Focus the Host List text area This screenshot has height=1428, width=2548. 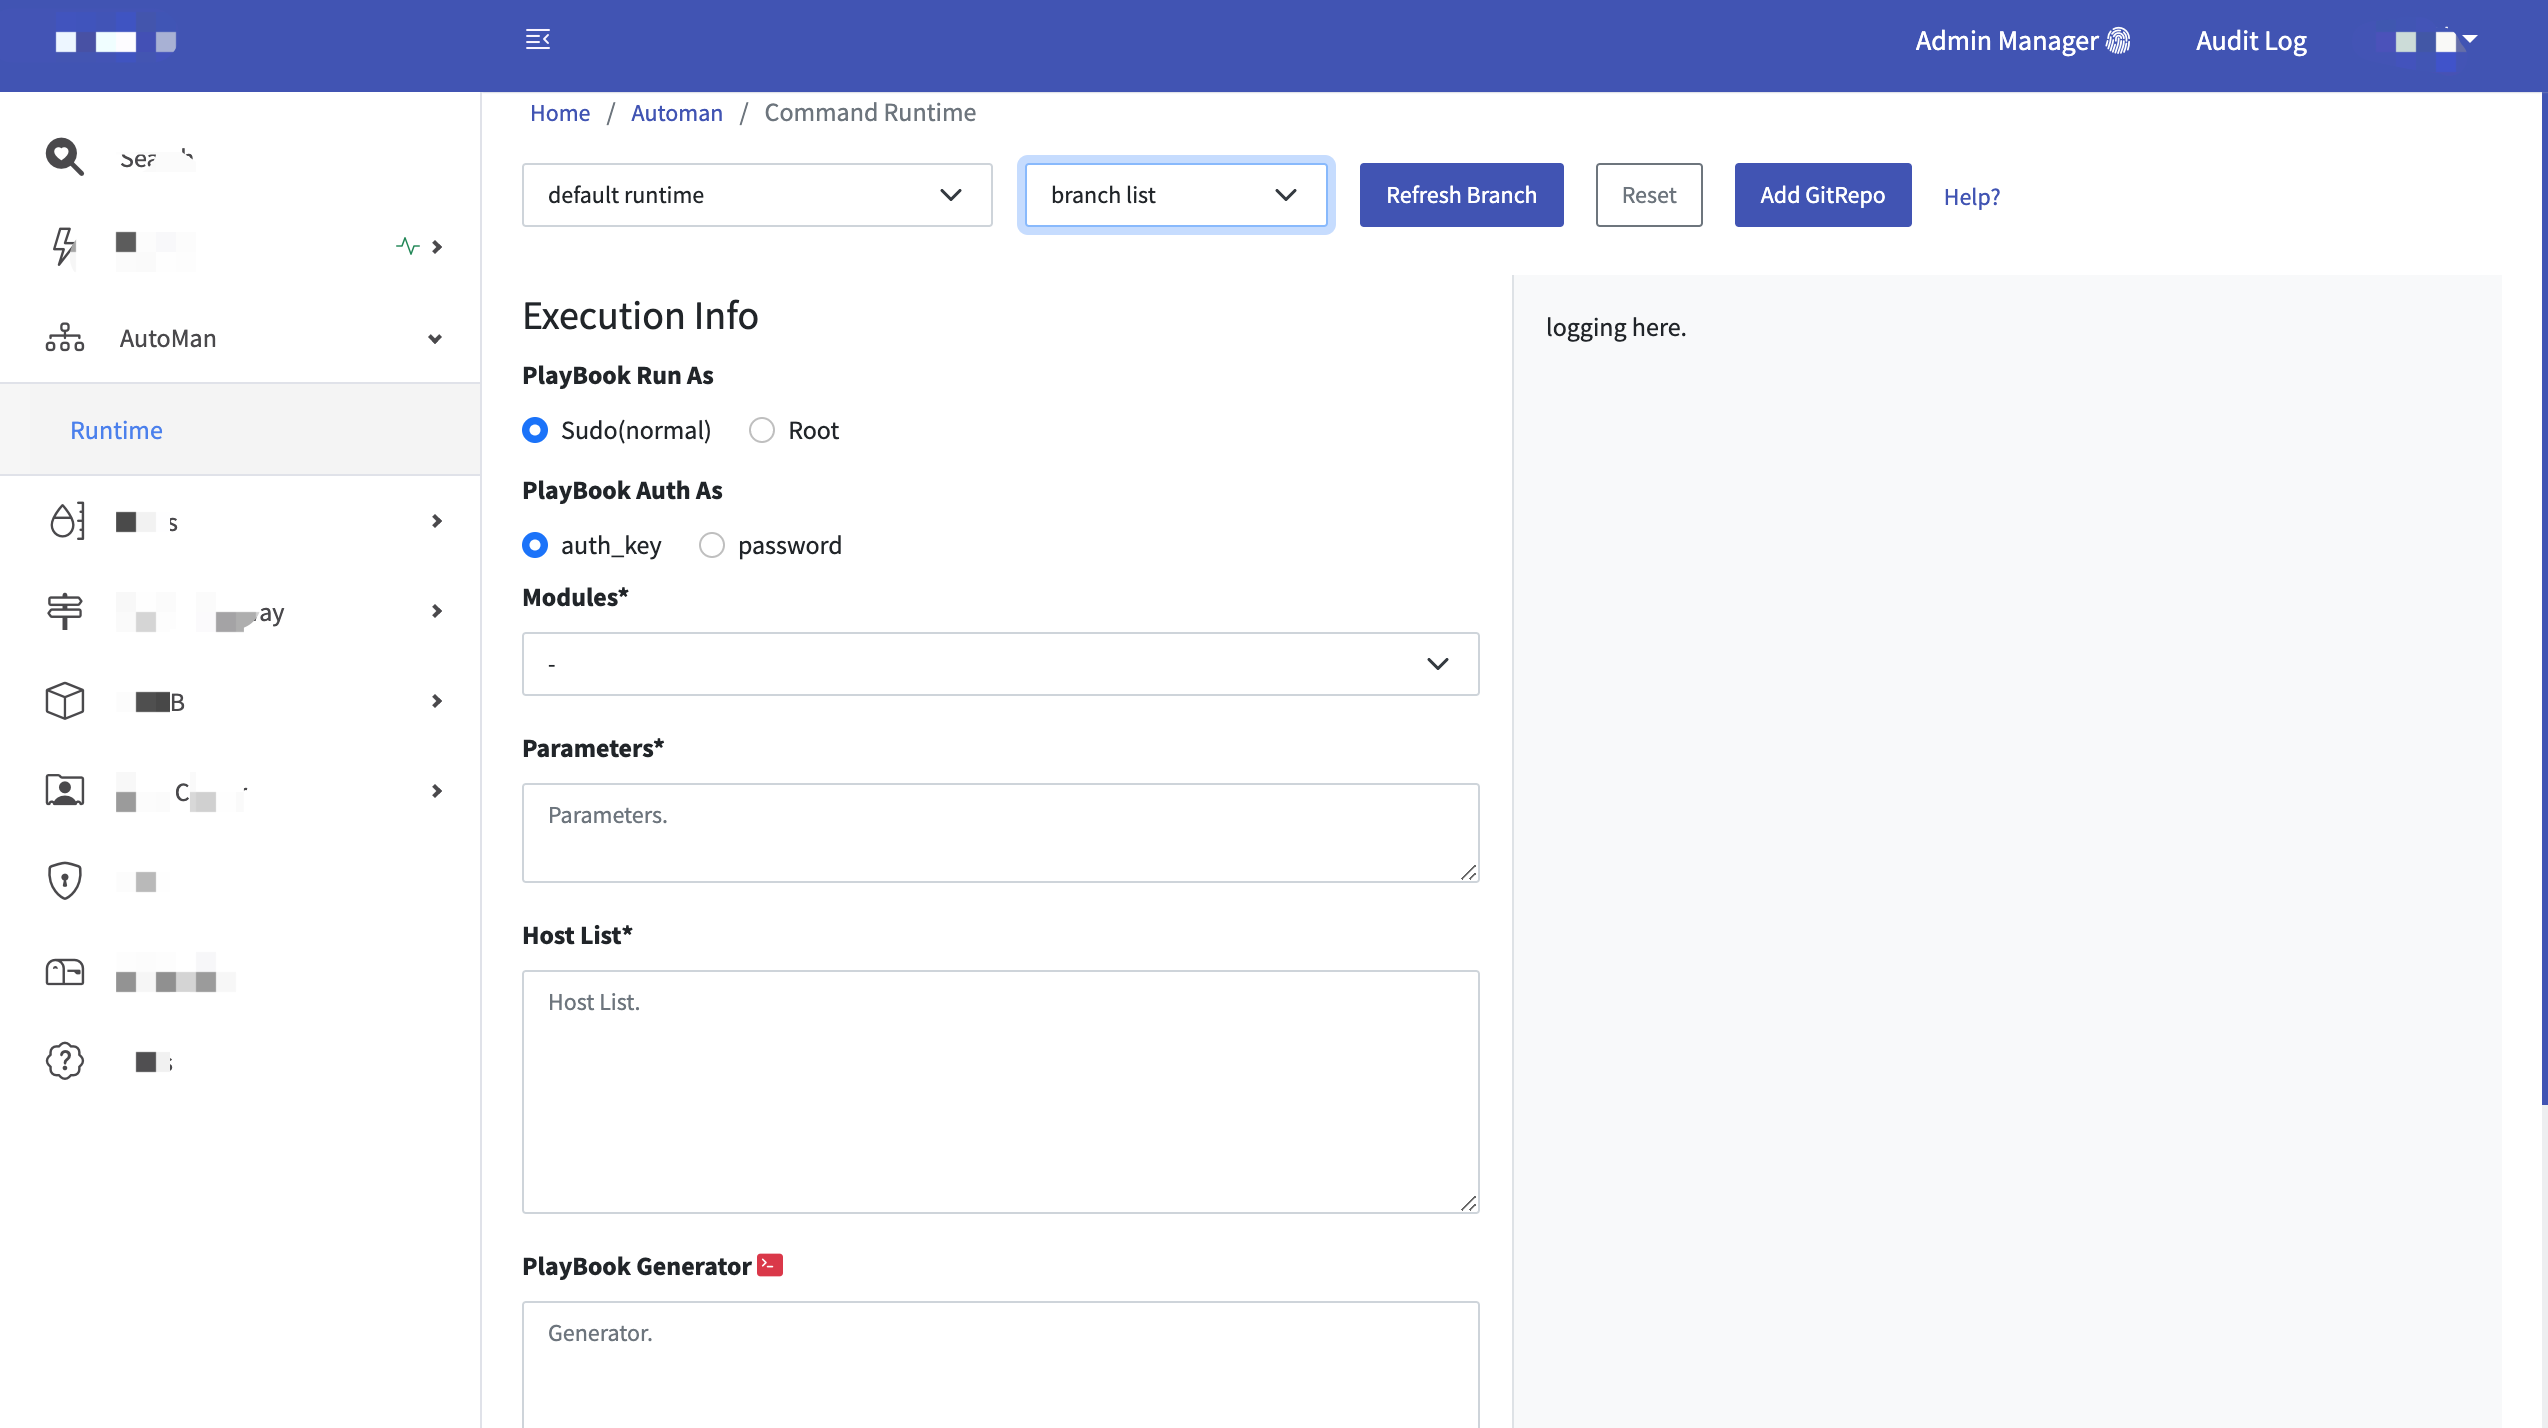pos(1000,1092)
